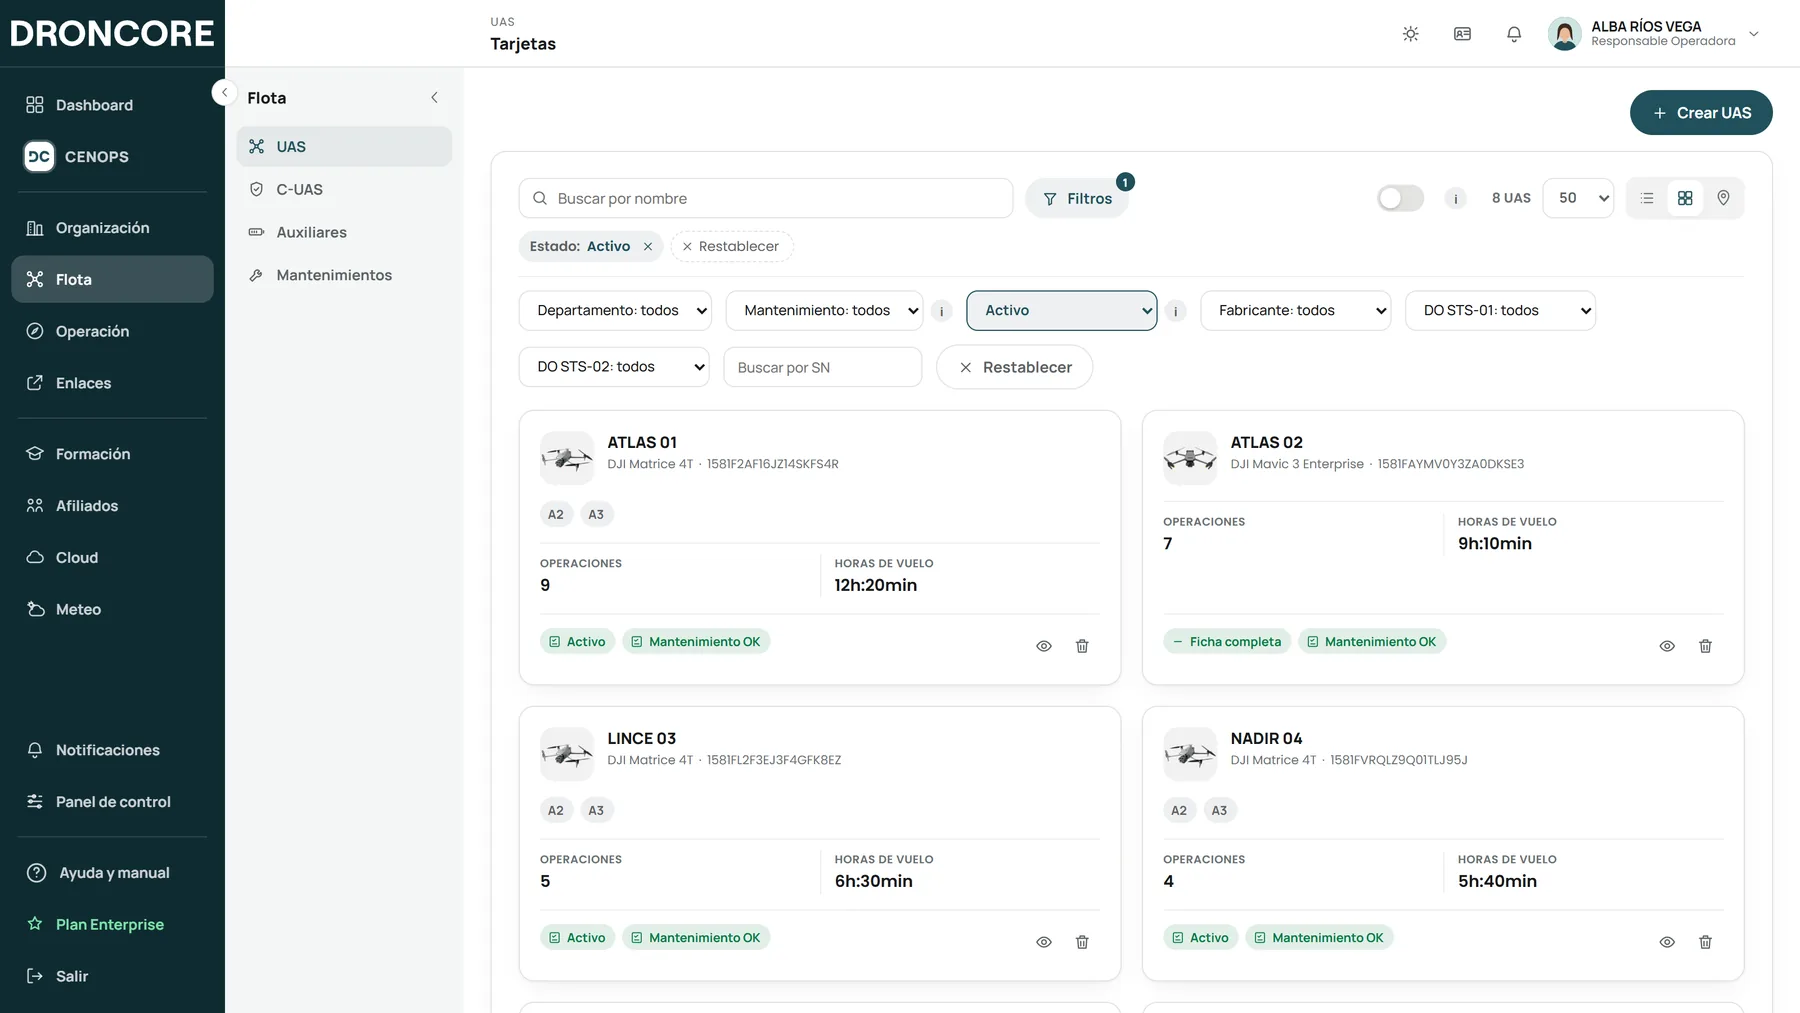Screen dimensions: 1800x1013
Task: Click the ATLAS 01 drone thumbnail
Action: [x=567, y=458]
